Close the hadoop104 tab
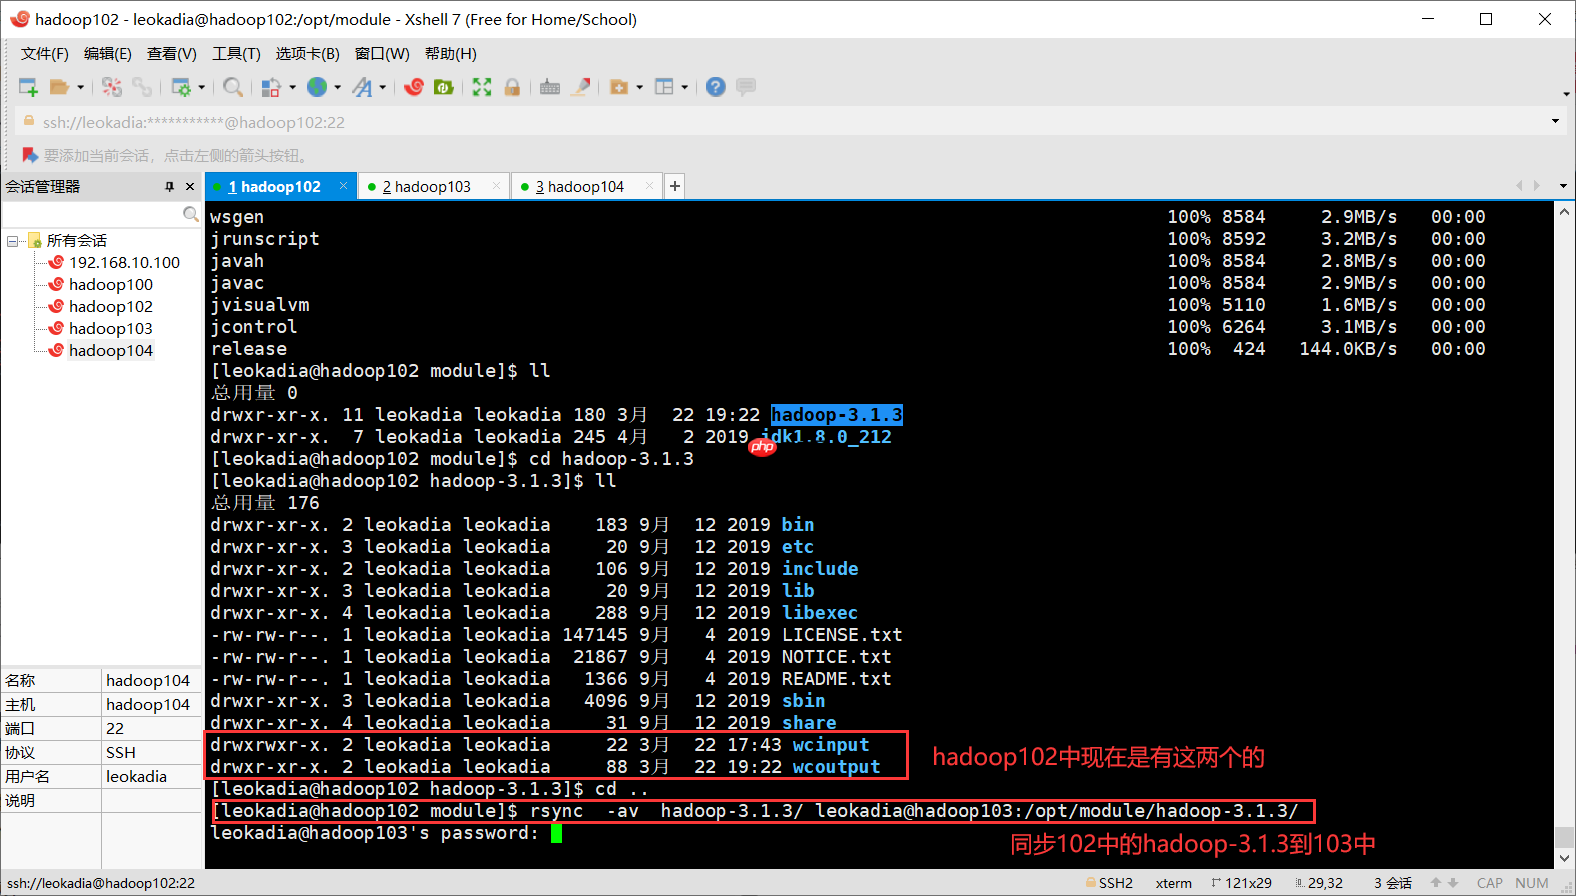 point(650,186)
